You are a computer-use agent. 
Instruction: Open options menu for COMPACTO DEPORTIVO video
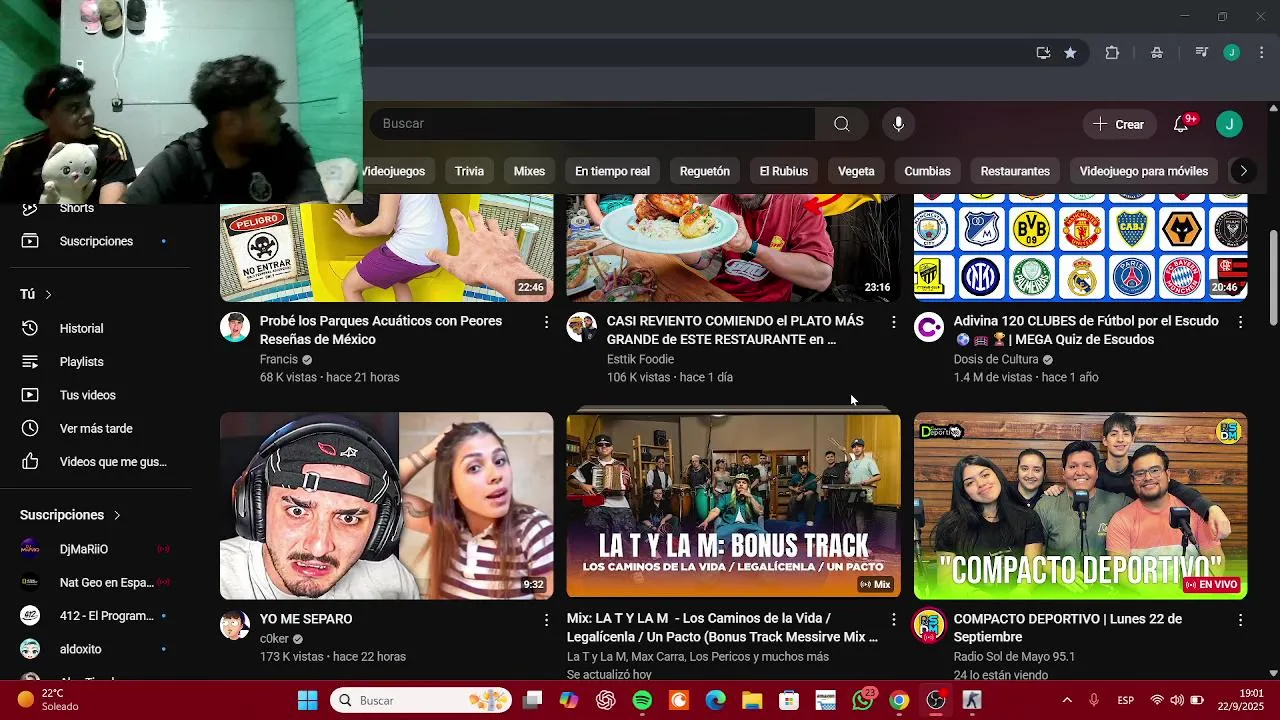(1240, 620)
